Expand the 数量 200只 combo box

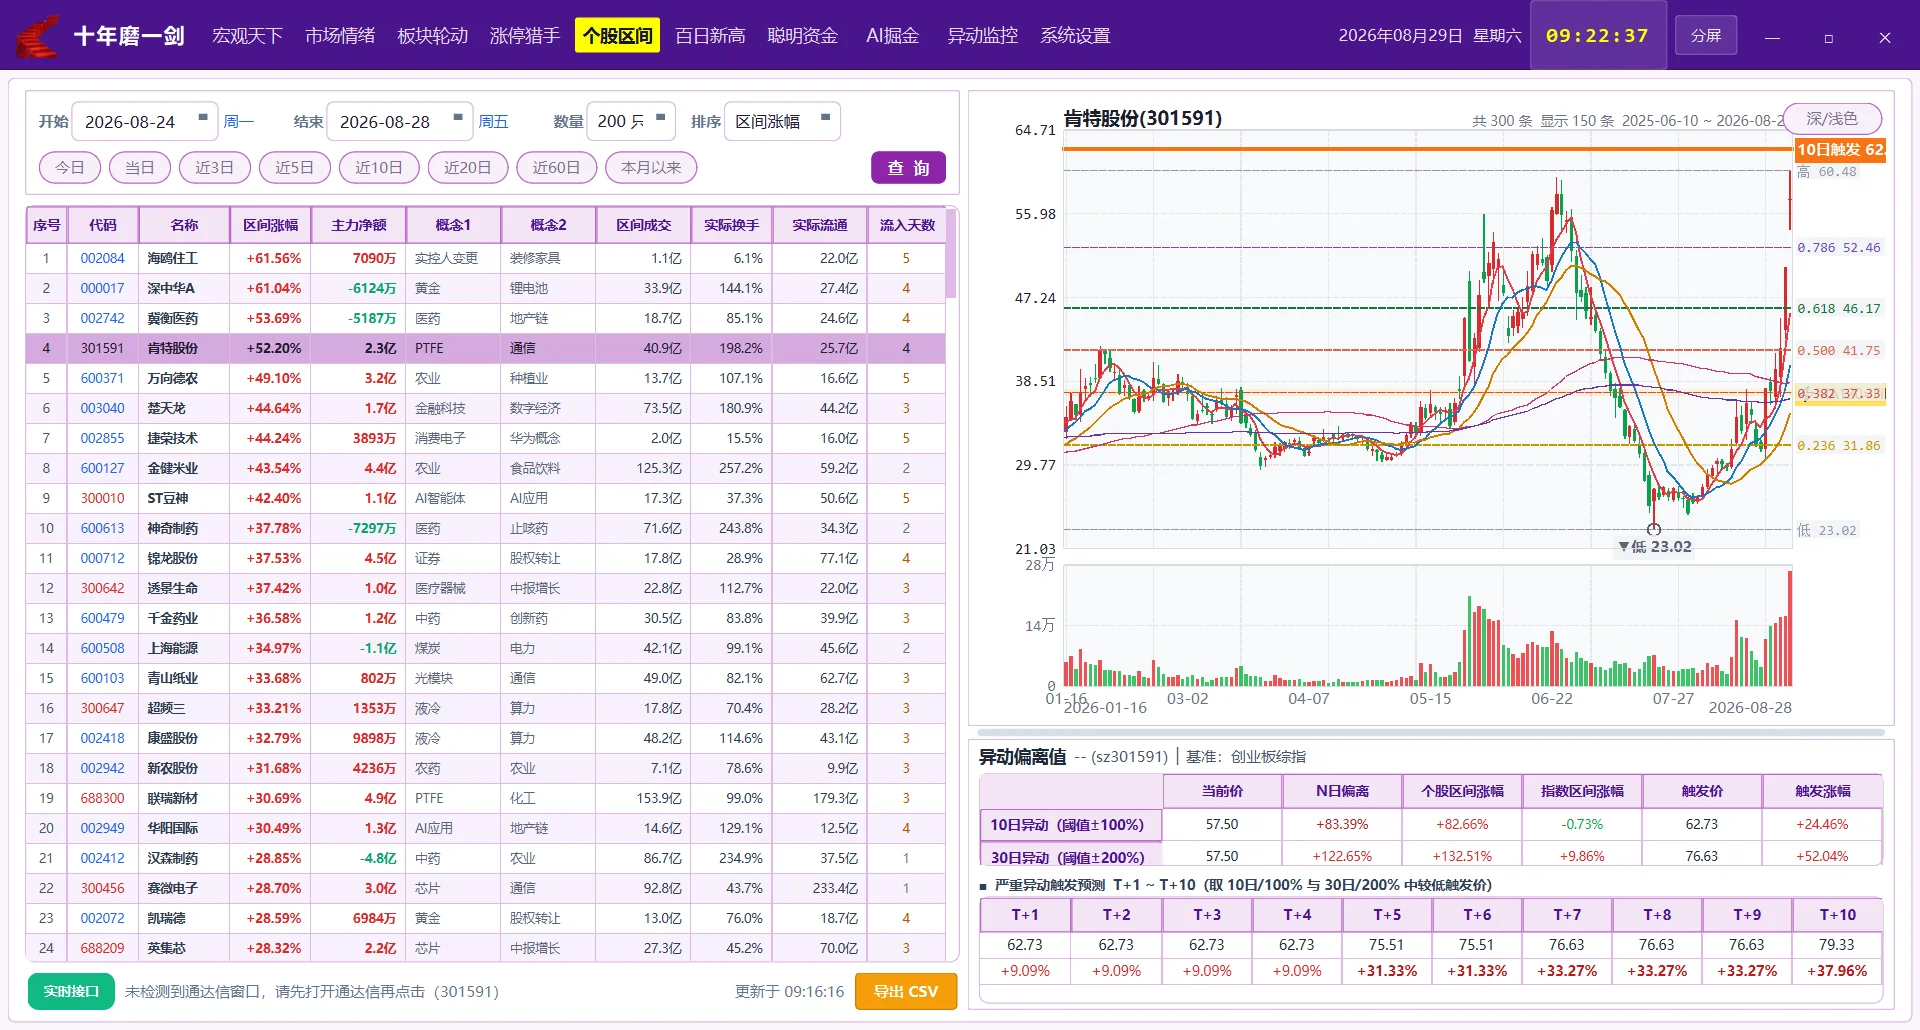(x=631, y=121)
